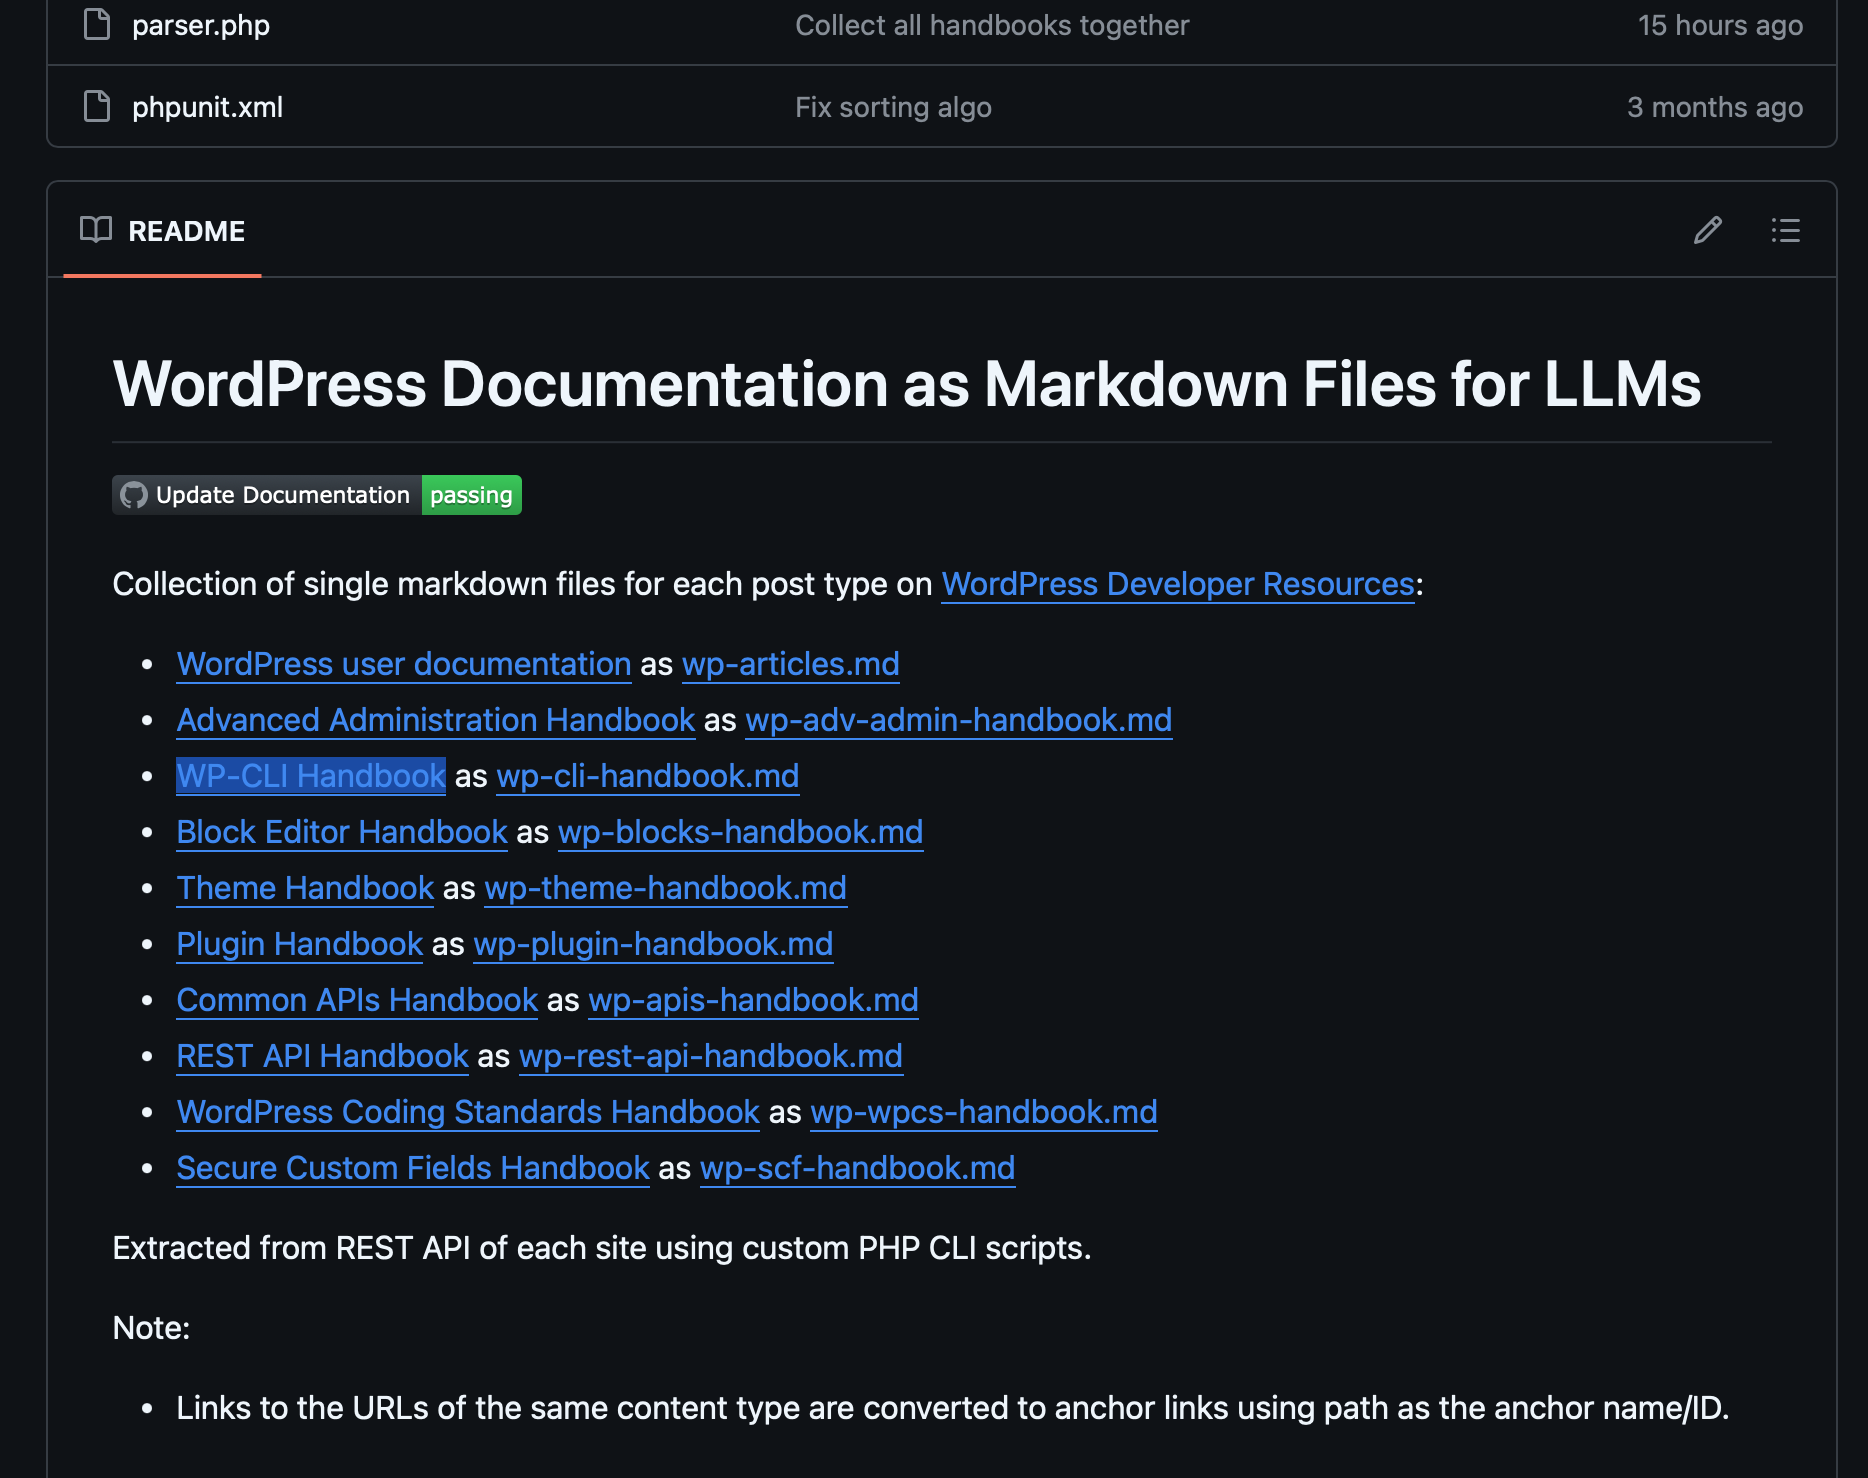
Task: Click the '15 hours ago' timestamp
Action: [1720, 25]
